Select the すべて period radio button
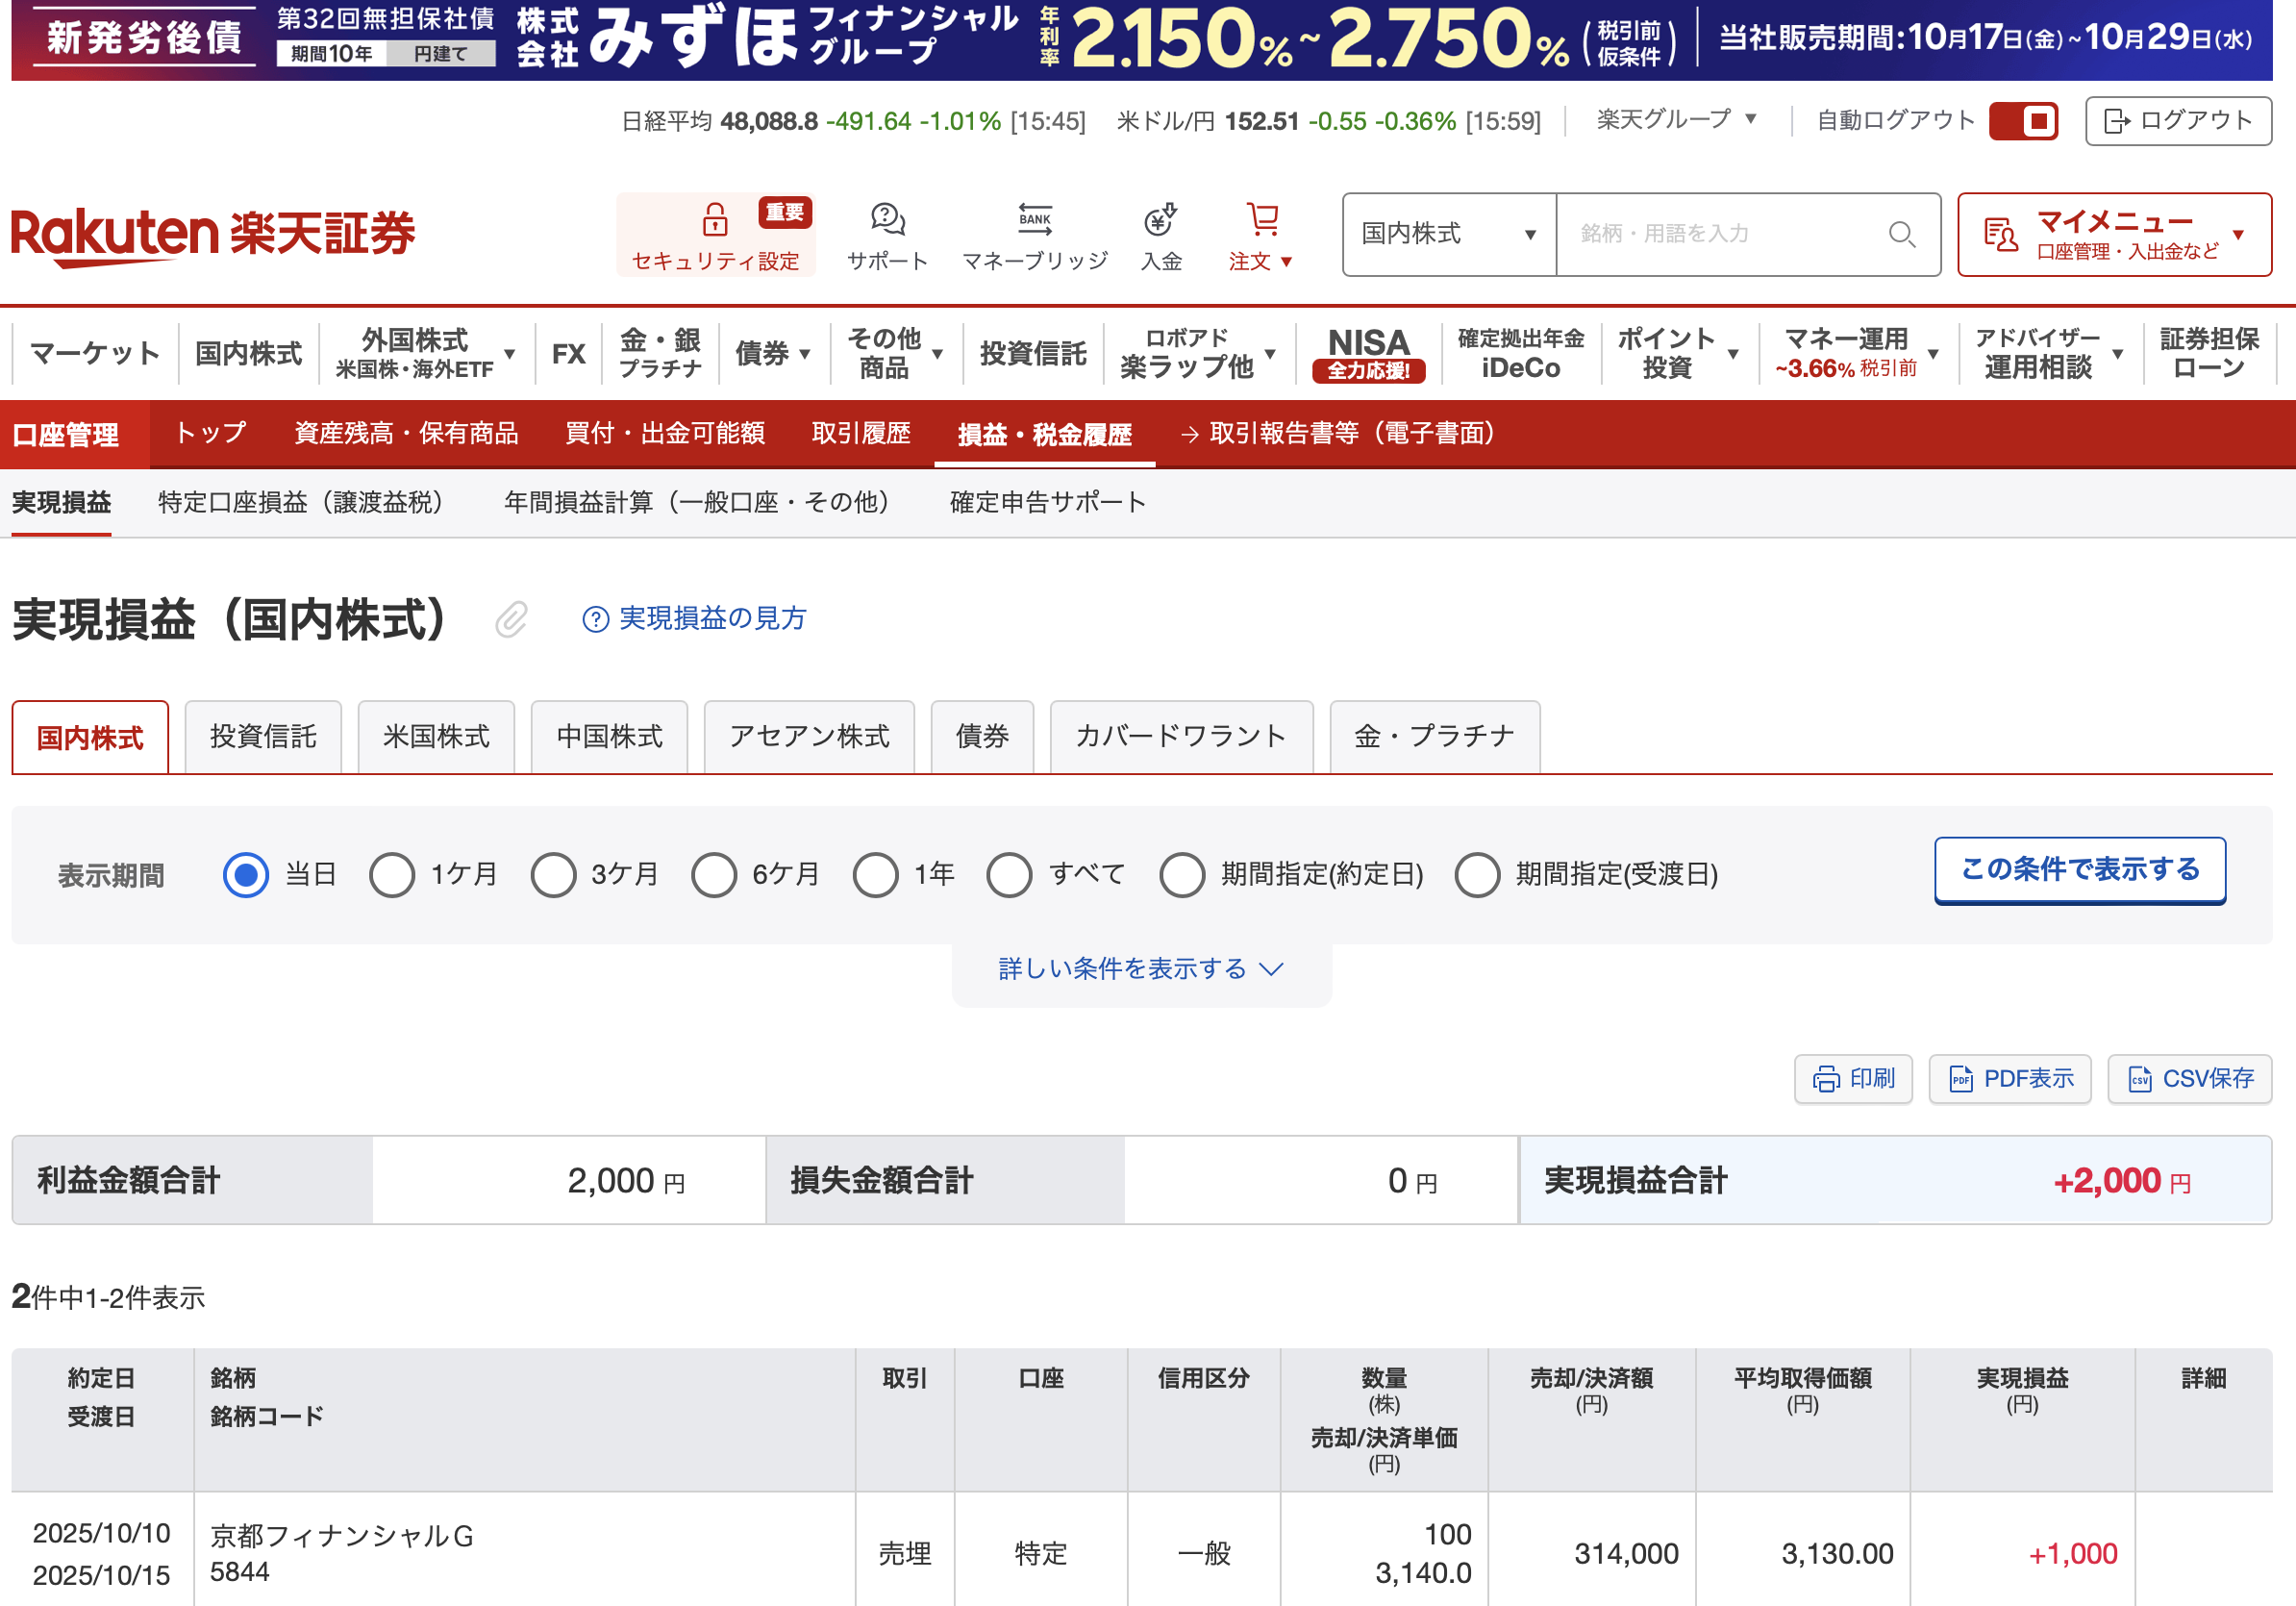Image resolution: width=2296 pixels, height=1606 pixels. (x=1009, y=875)
